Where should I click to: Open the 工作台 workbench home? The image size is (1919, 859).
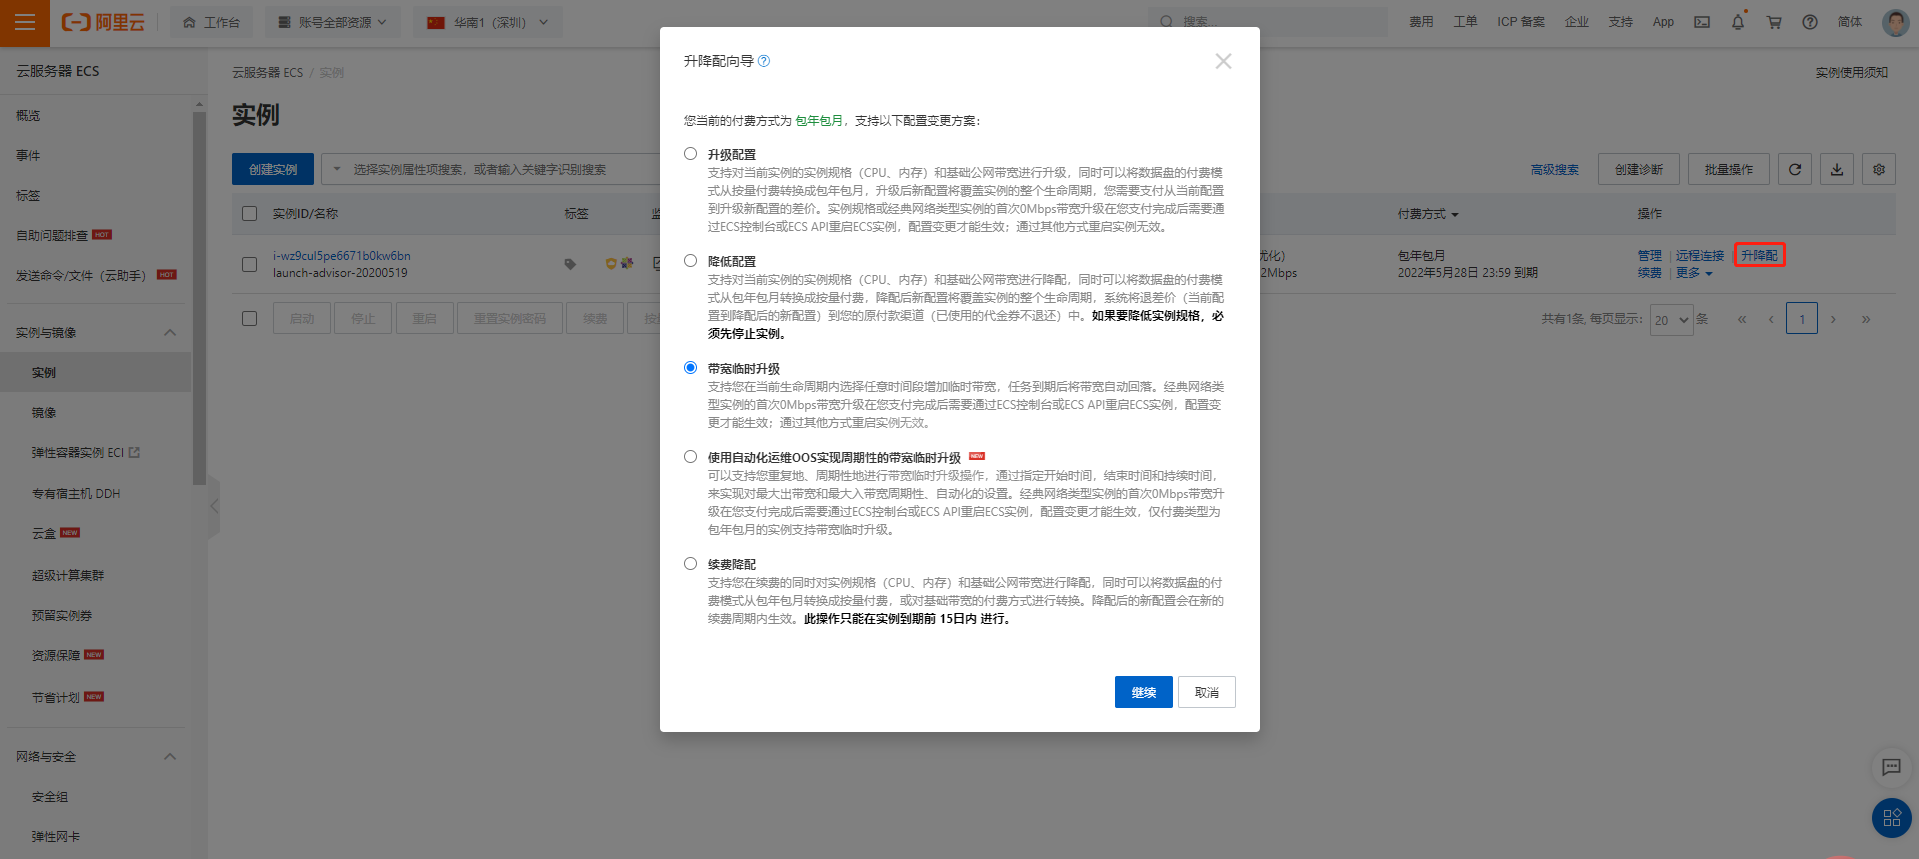[211, 22]
